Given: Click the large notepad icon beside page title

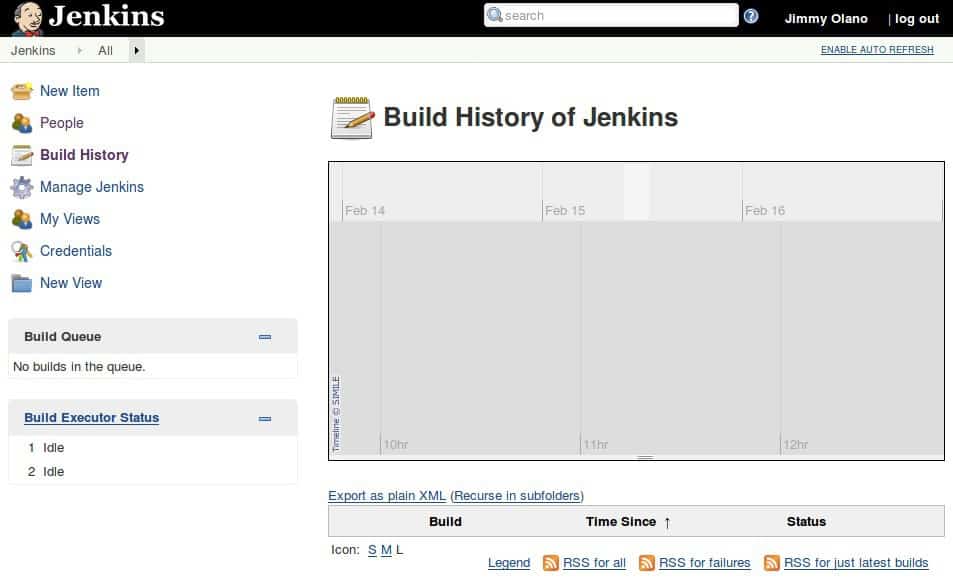Looking at the screenshot, I should coord(352,117).
